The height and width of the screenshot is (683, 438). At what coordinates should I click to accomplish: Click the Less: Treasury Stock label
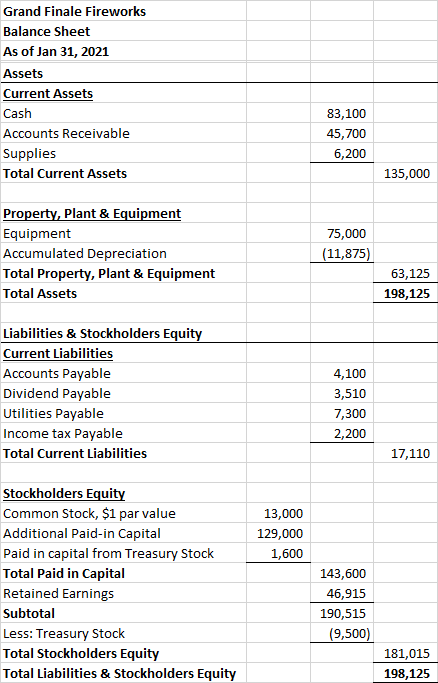[x=64, y=634]
